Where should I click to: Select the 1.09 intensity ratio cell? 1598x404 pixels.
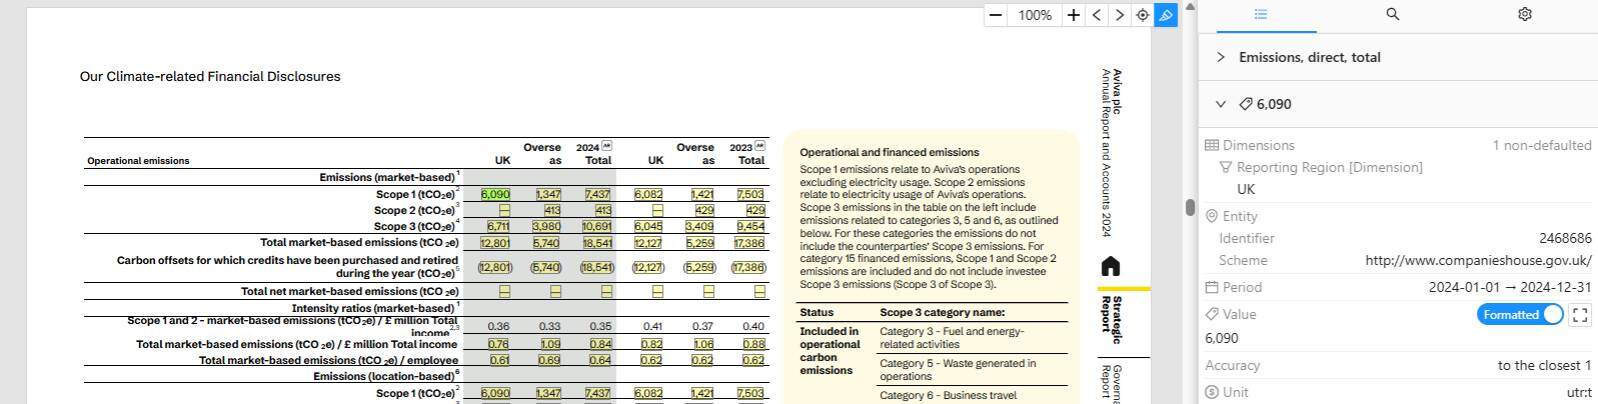(549, 344)
